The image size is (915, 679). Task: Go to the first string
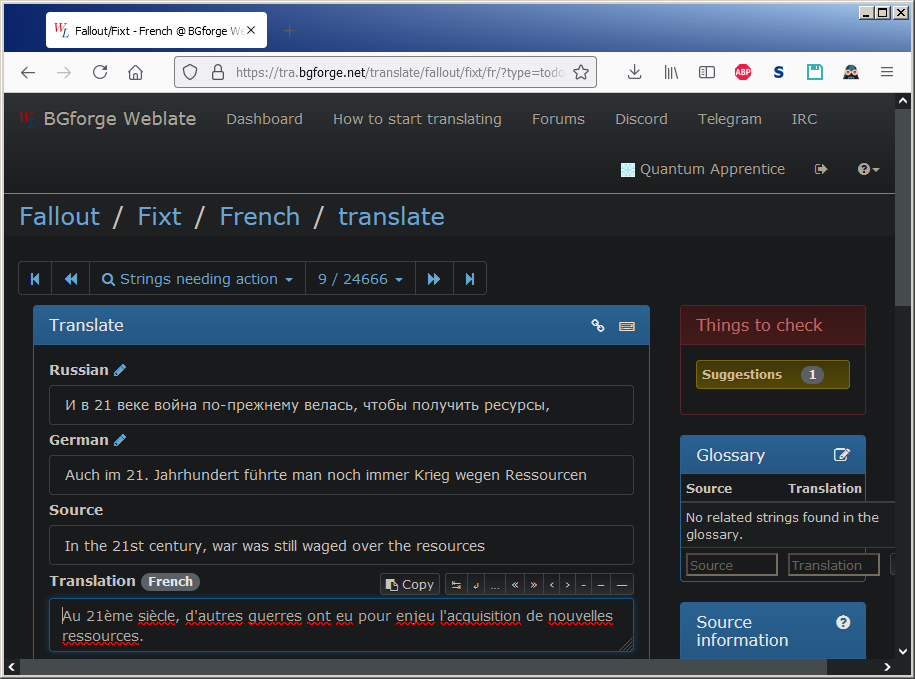coord(35,279)
